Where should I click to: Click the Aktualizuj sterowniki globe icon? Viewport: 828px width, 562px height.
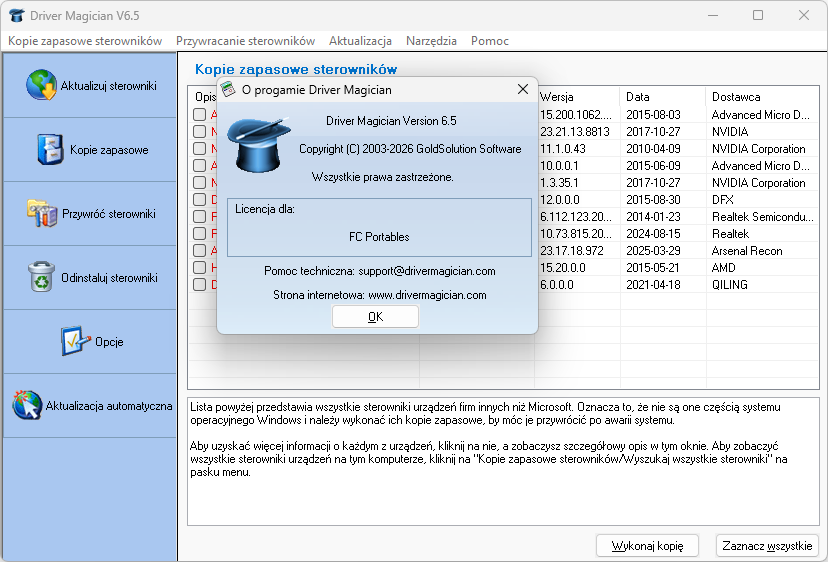42,85
